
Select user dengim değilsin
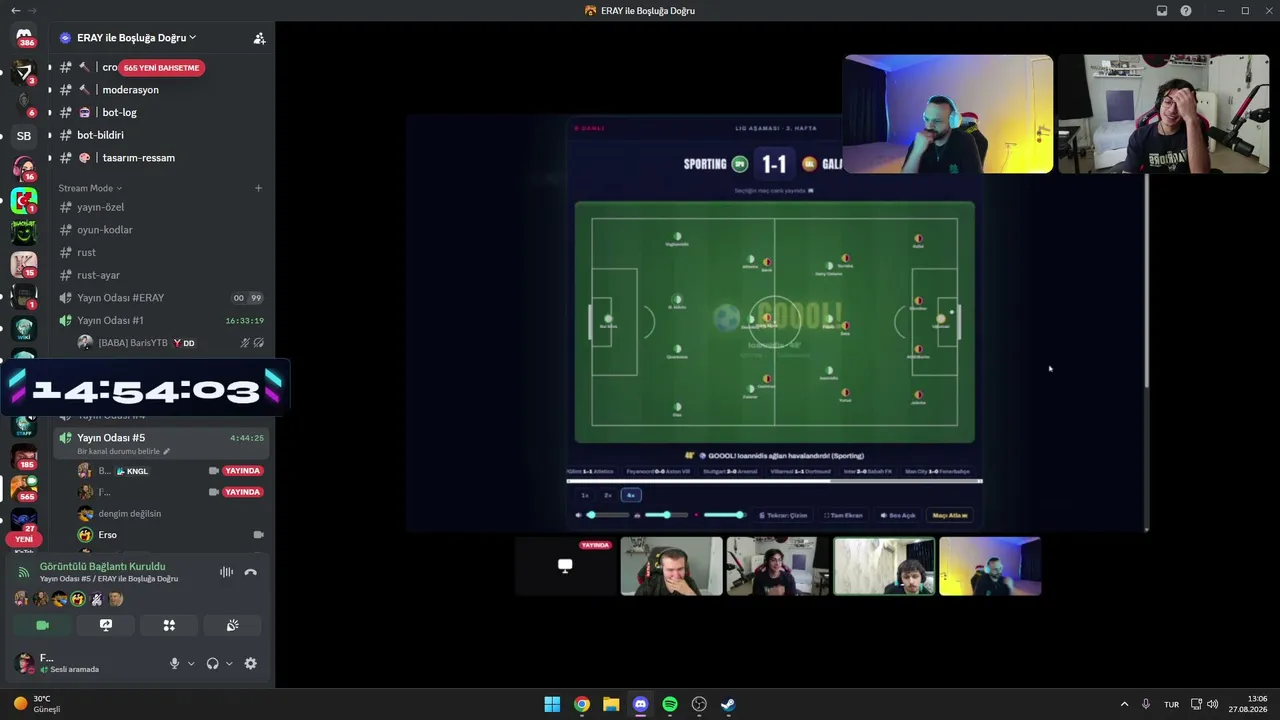point(170,514)
